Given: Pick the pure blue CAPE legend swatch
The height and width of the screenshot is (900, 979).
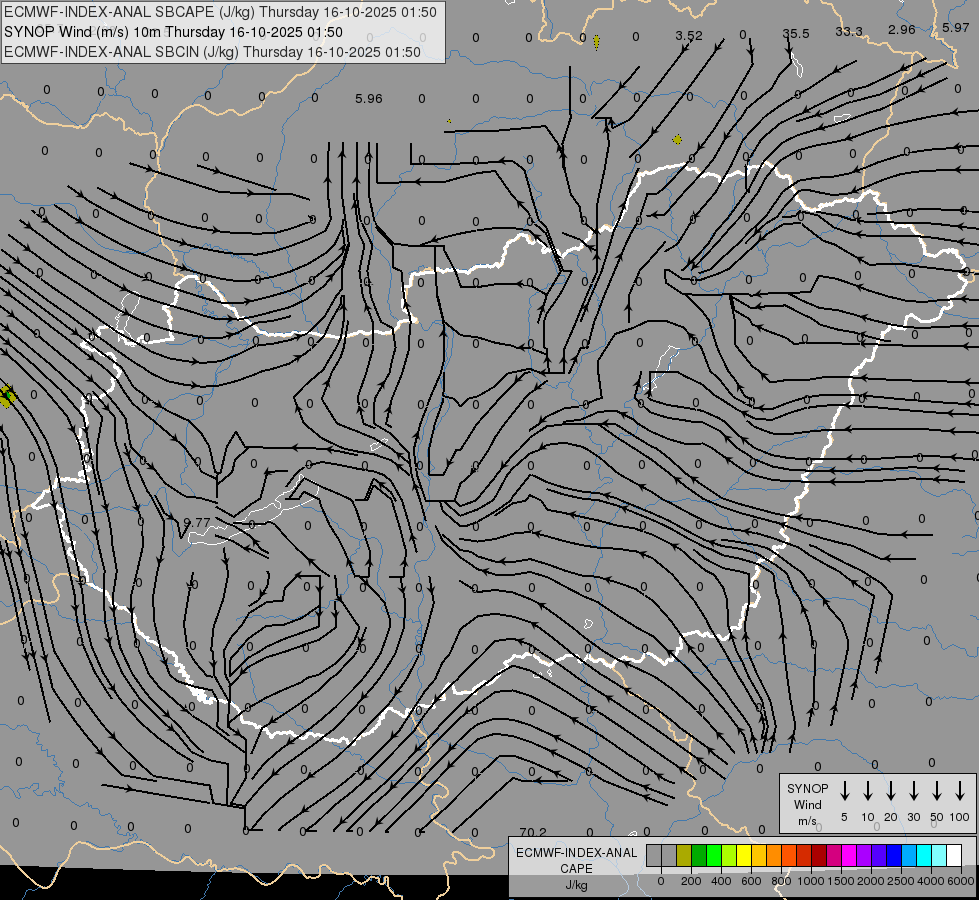Looking at the screenshot, I should [895, 855].
